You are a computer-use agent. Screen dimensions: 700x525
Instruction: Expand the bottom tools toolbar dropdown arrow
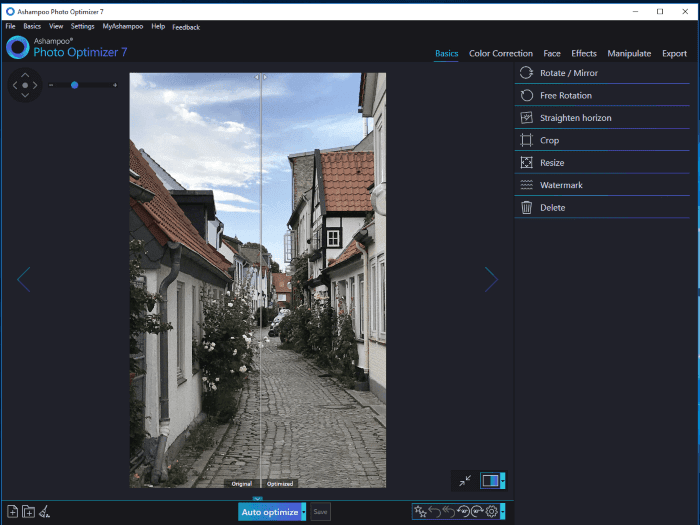coord(503,512)
